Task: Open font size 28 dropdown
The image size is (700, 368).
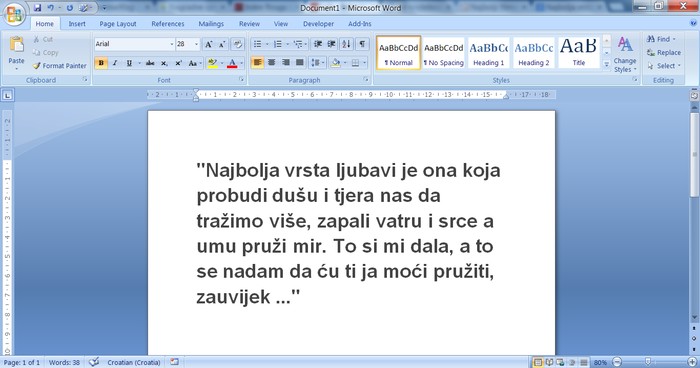Action: (x=196, y=44)
